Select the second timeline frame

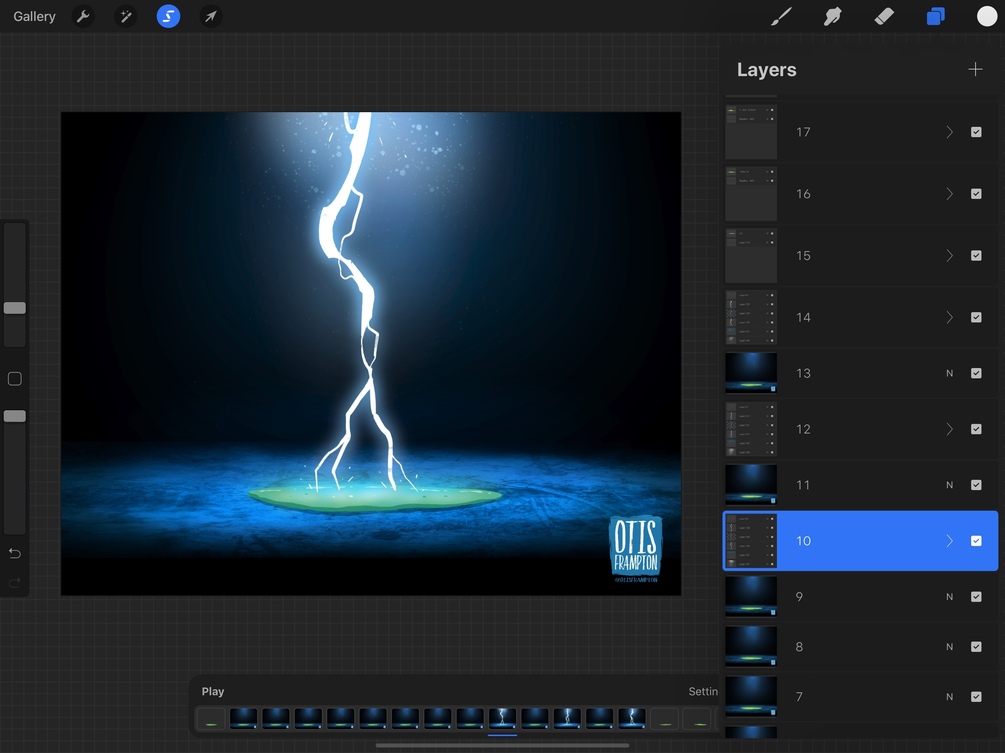click(x=243, y=718)
